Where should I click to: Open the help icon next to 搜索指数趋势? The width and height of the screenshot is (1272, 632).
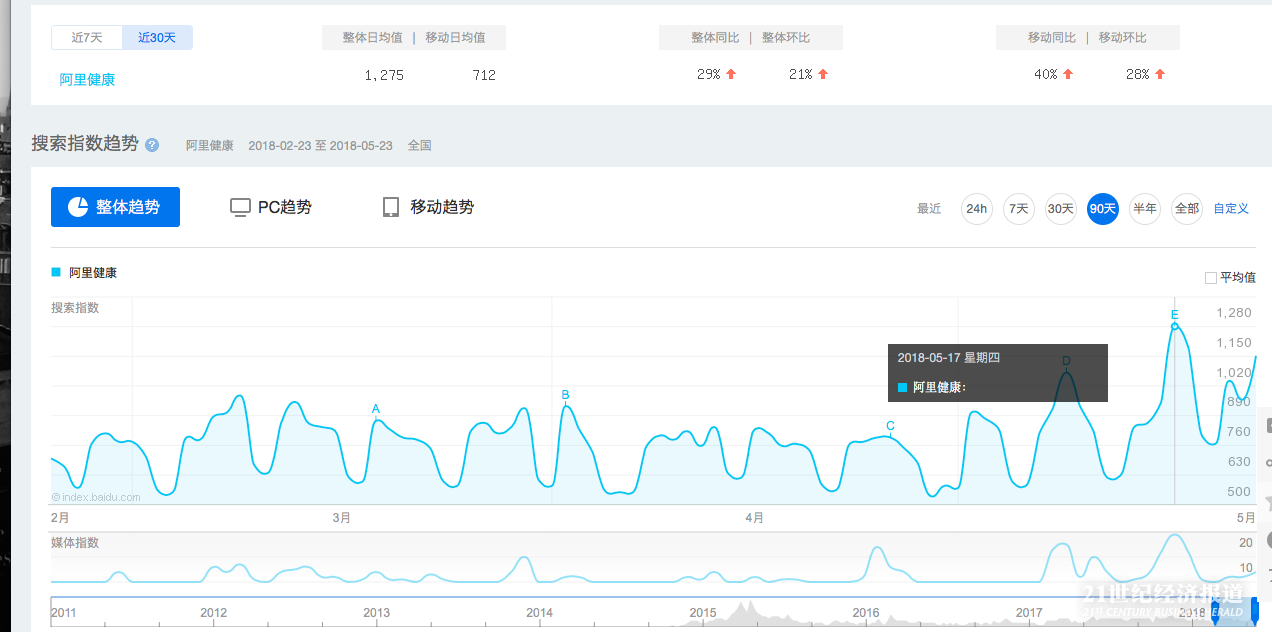pos(150,144)
